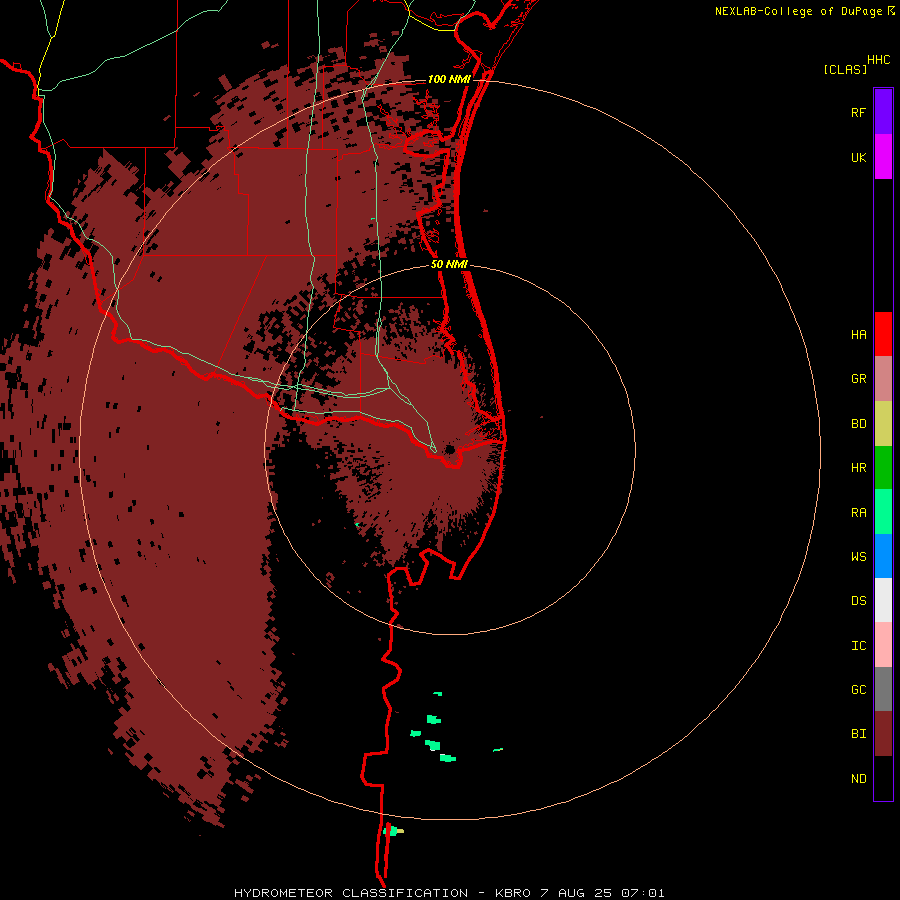Pick the HR green legend swatch

883,468
